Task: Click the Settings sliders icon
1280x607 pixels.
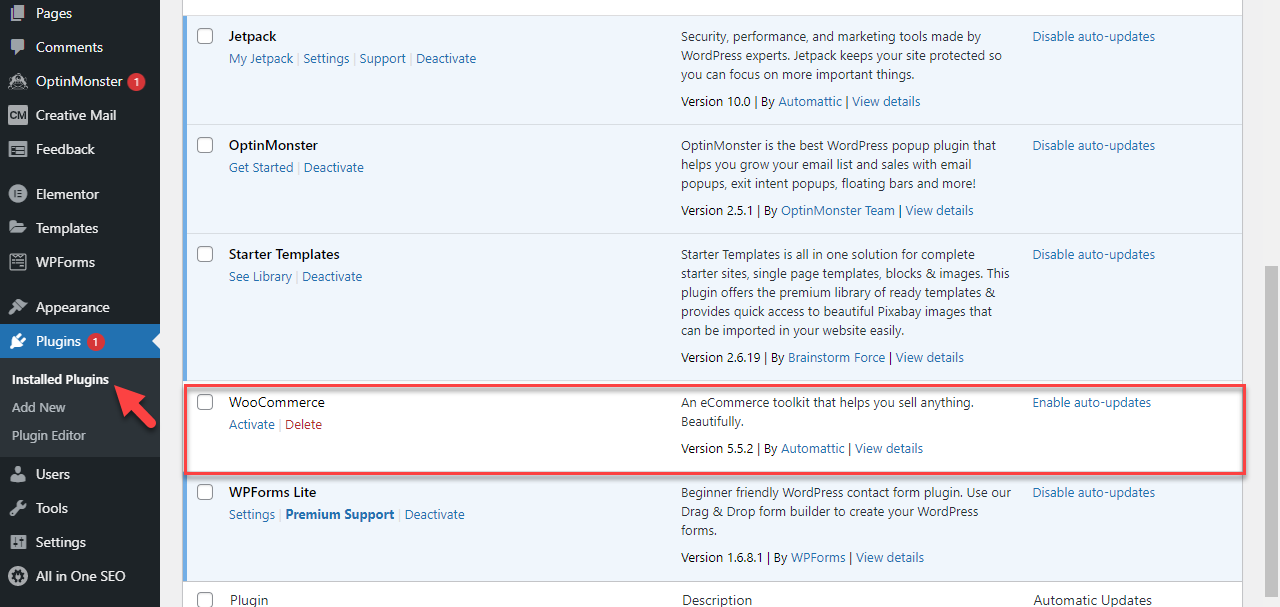Action: click(18, 542)
